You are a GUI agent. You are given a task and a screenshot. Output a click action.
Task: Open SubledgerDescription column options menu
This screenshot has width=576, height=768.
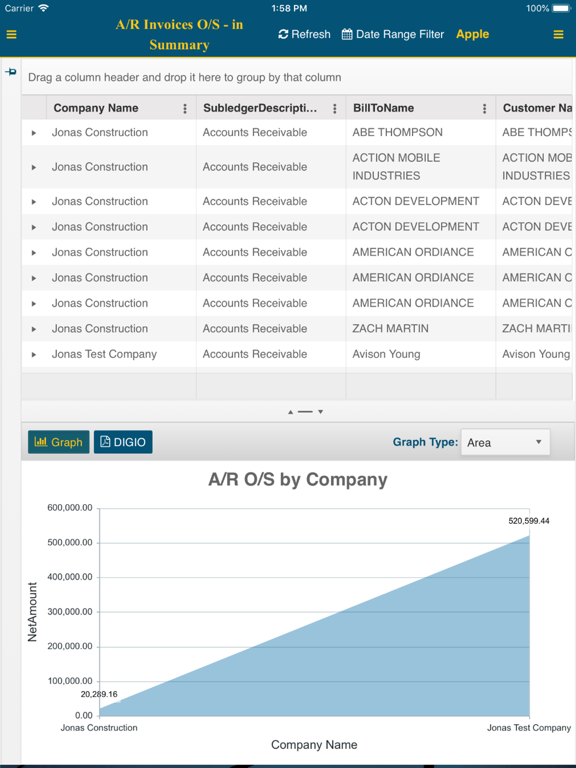335,108
